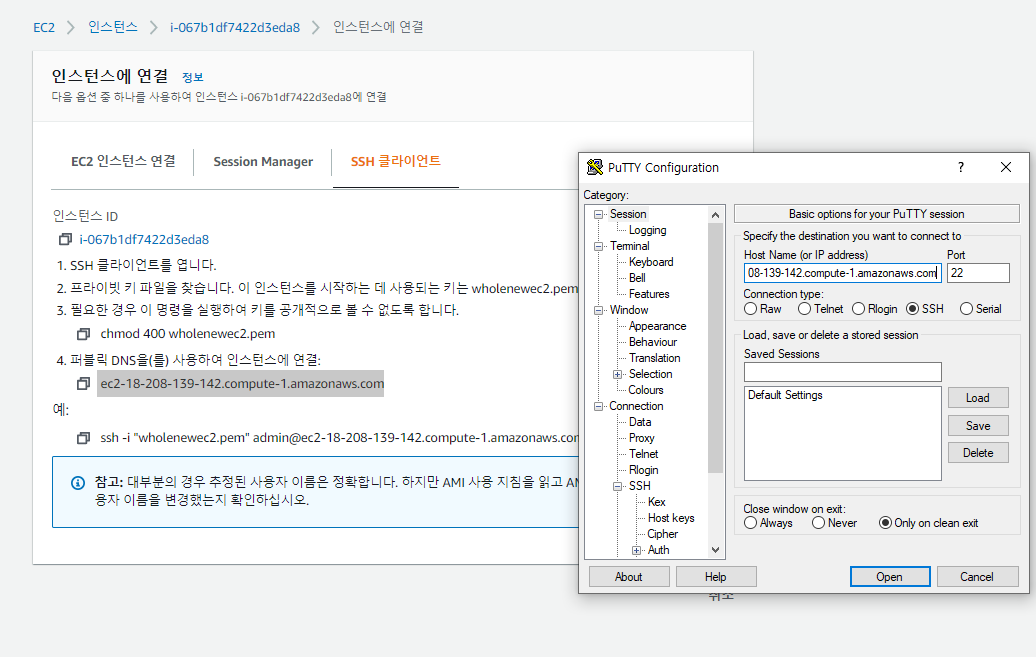1036x657 pixels.
Task: Click the instance ID link under 인스턴스 ID
Action: point(144,239)
